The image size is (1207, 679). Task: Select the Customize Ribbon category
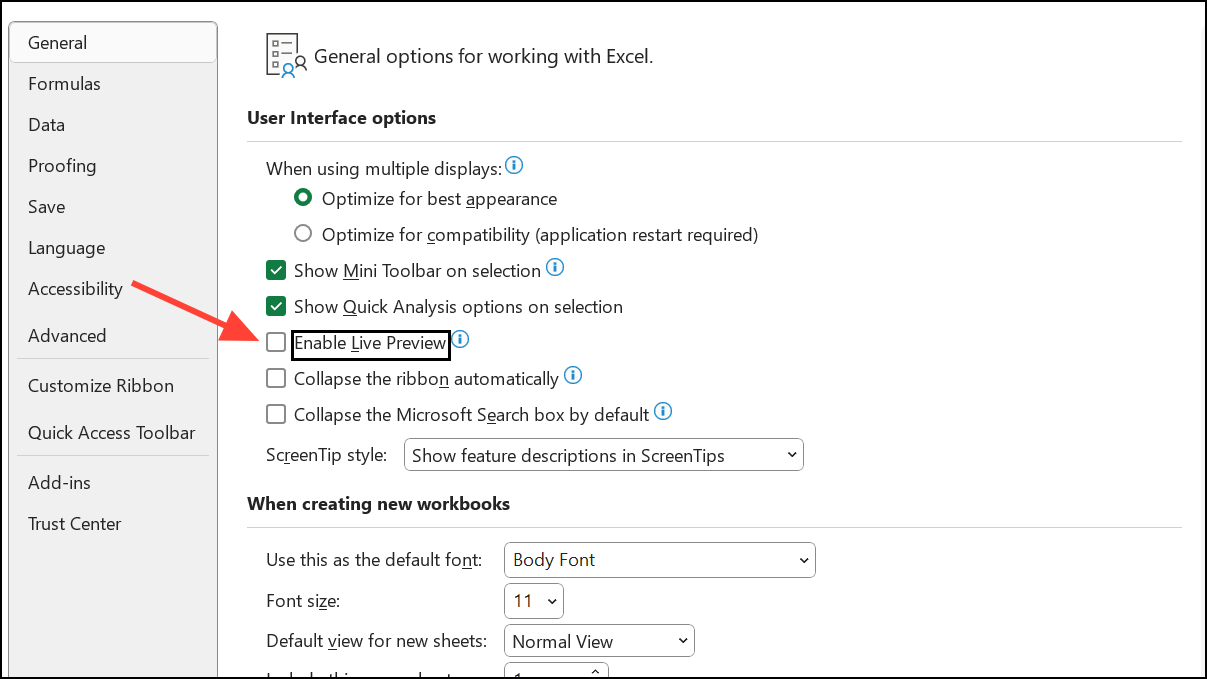coord(100,385)
